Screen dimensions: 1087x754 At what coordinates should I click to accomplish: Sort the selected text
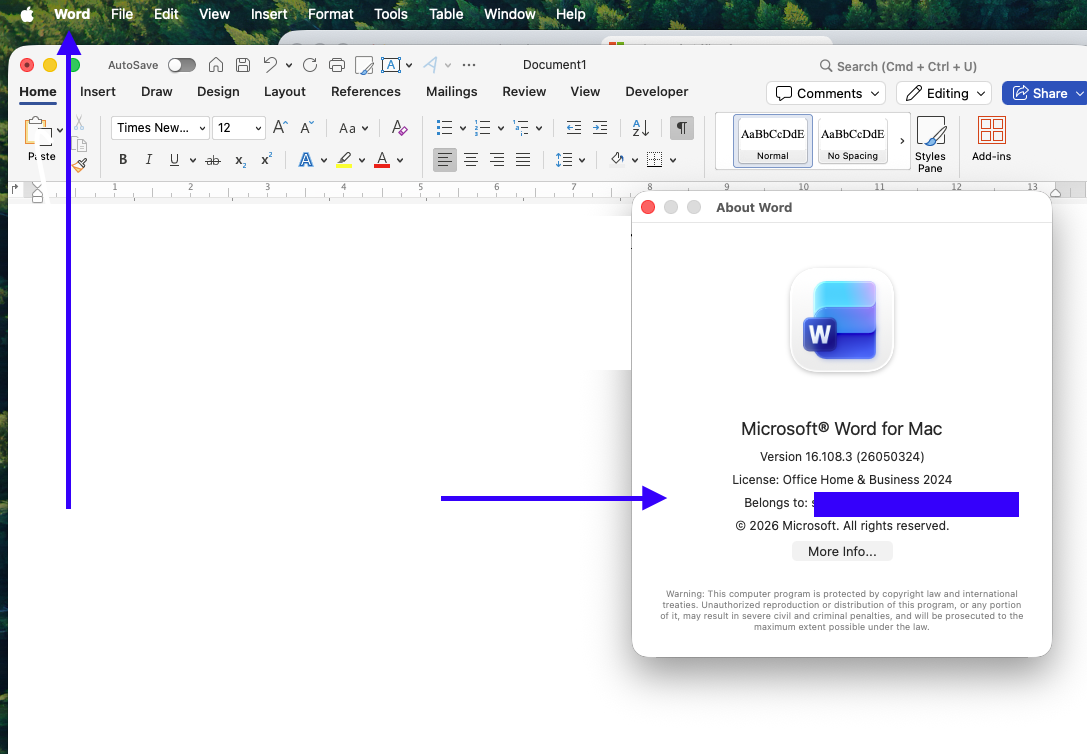tap(641, 128)
